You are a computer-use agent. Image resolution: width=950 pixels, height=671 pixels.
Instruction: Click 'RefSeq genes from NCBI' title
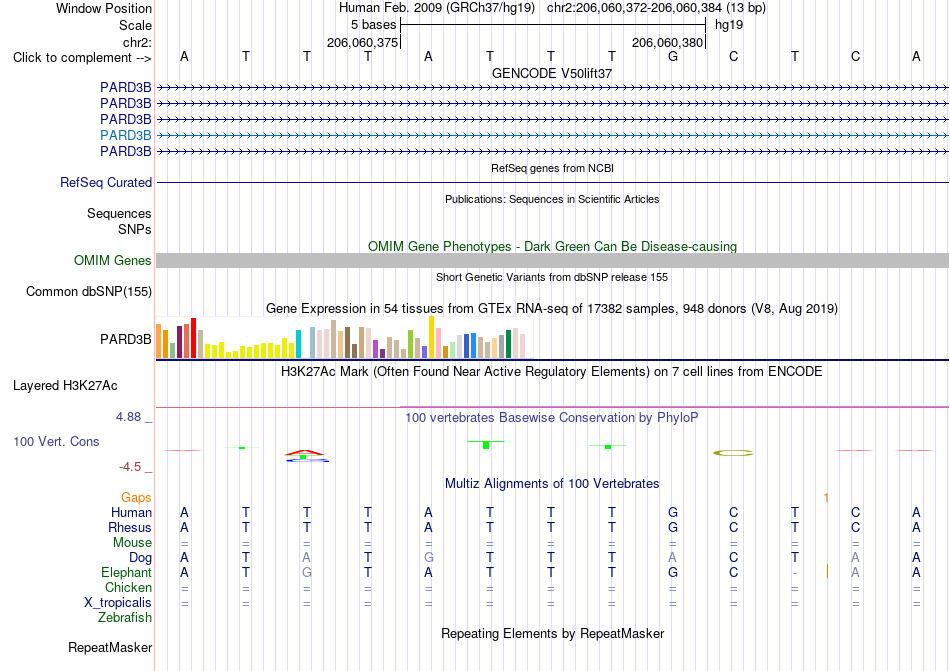tap(552, 168)
